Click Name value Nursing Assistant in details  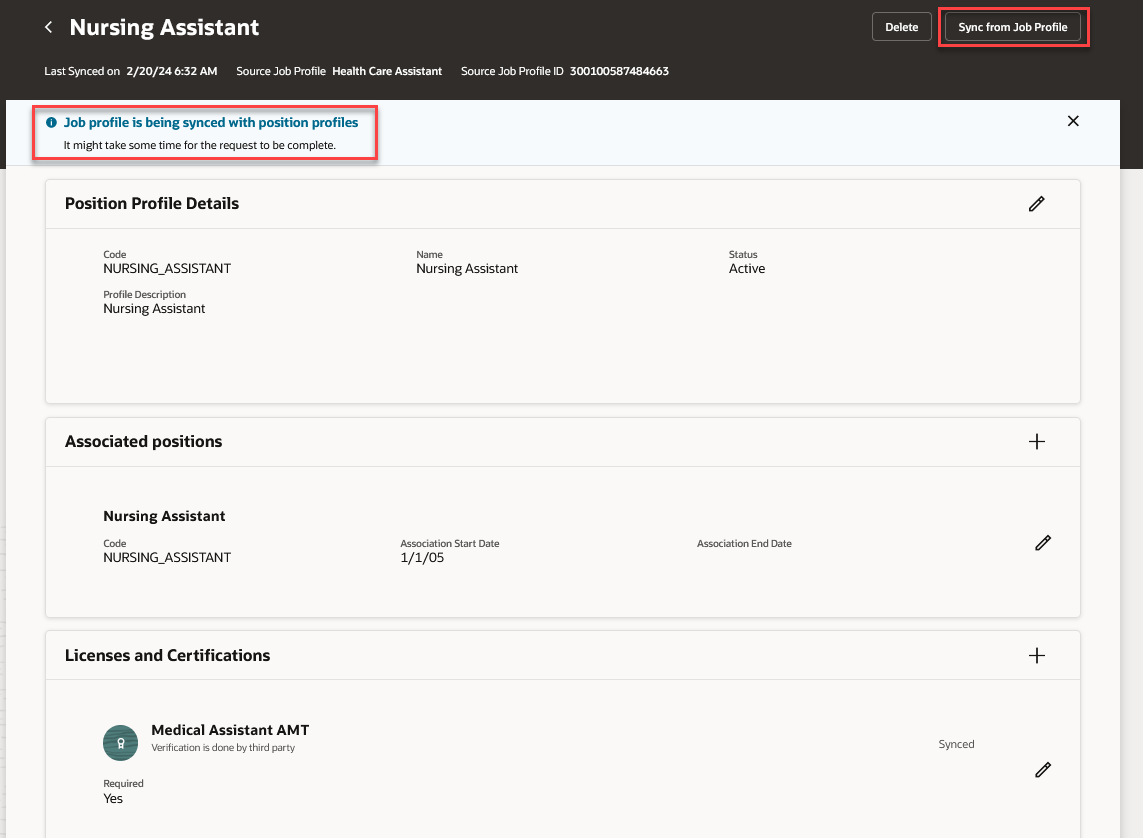coord(467,268)
